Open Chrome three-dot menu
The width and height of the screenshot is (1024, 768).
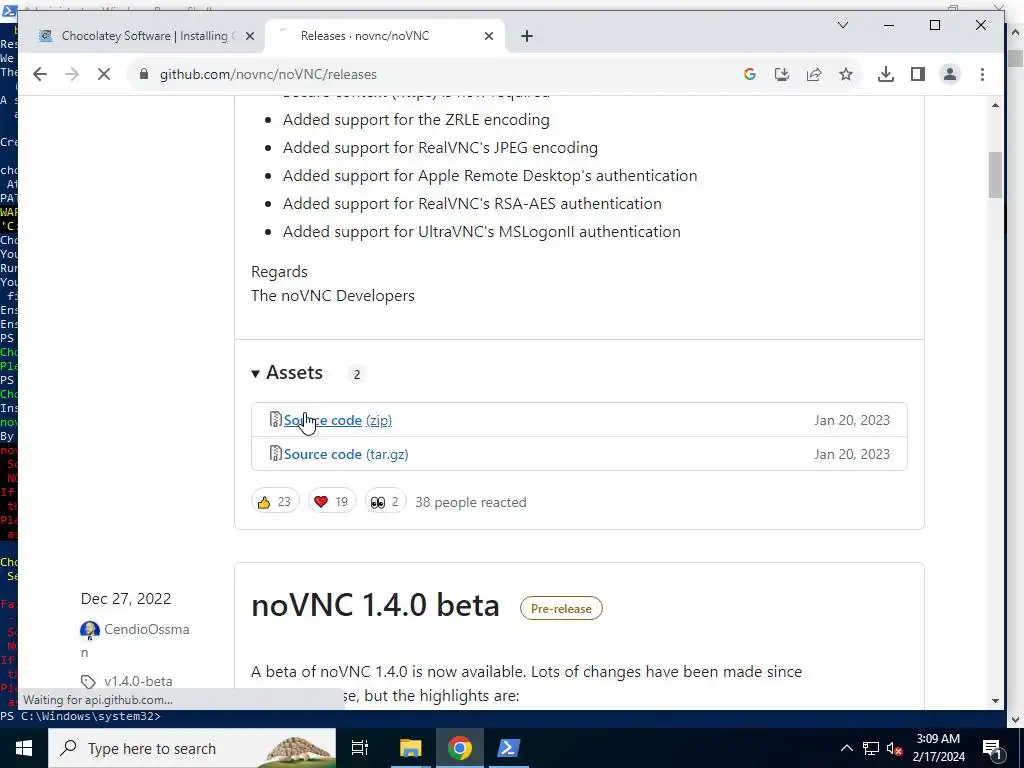[x=982, y=74]
